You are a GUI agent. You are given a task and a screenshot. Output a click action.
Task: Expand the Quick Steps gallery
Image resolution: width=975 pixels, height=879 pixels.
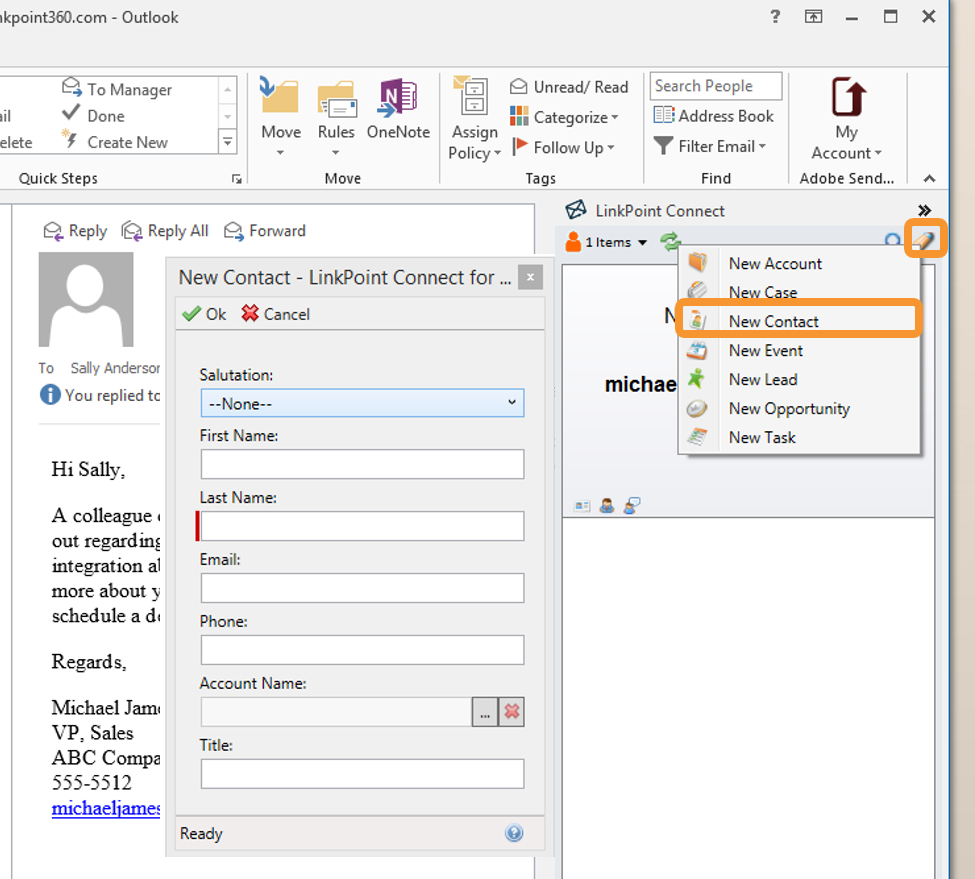(x=228, y=142)
